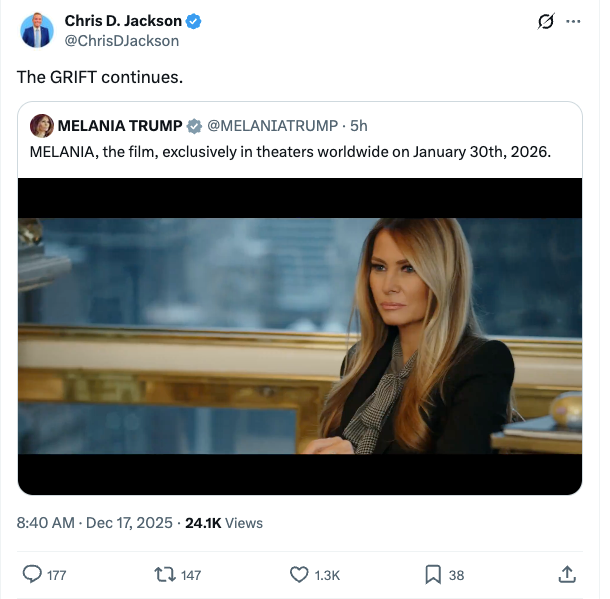Repost this tweet using the retweet icon
The width and height of the screenshot is (610, 599).
165,574
